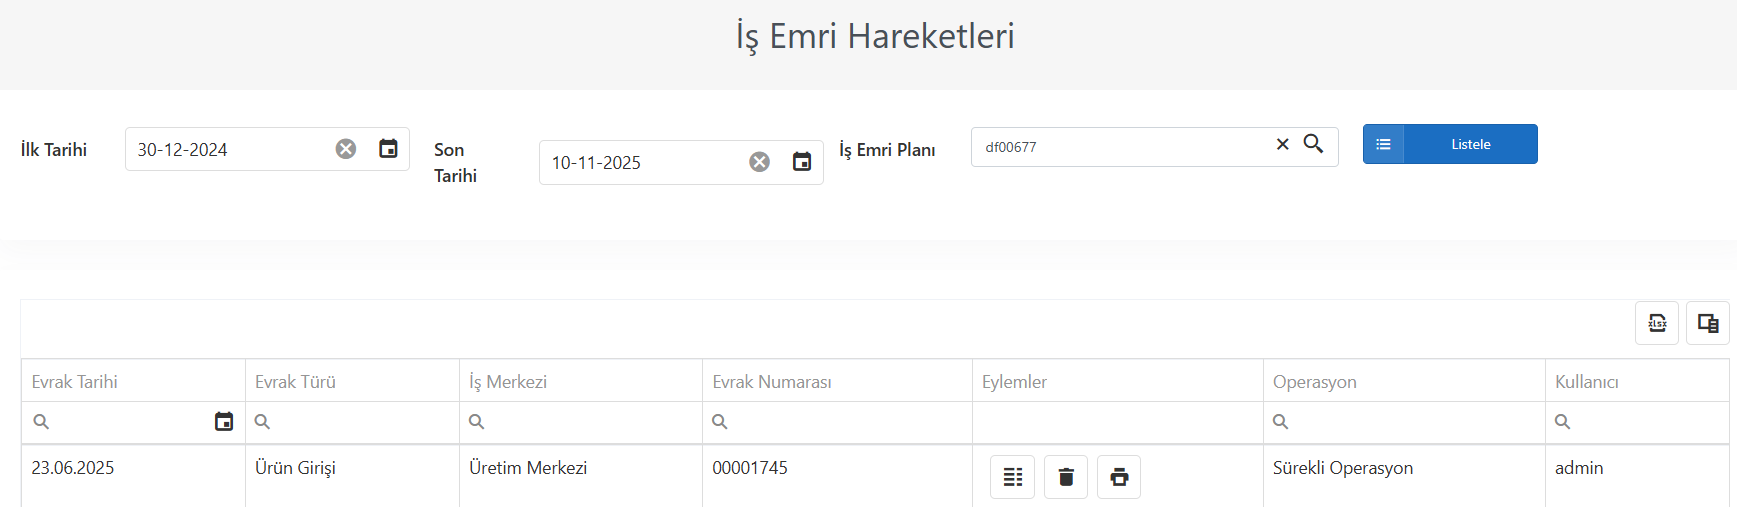Sort by the Kullanıcı column header
This screenshot has width=1737, height=507.
[1637, 381]
